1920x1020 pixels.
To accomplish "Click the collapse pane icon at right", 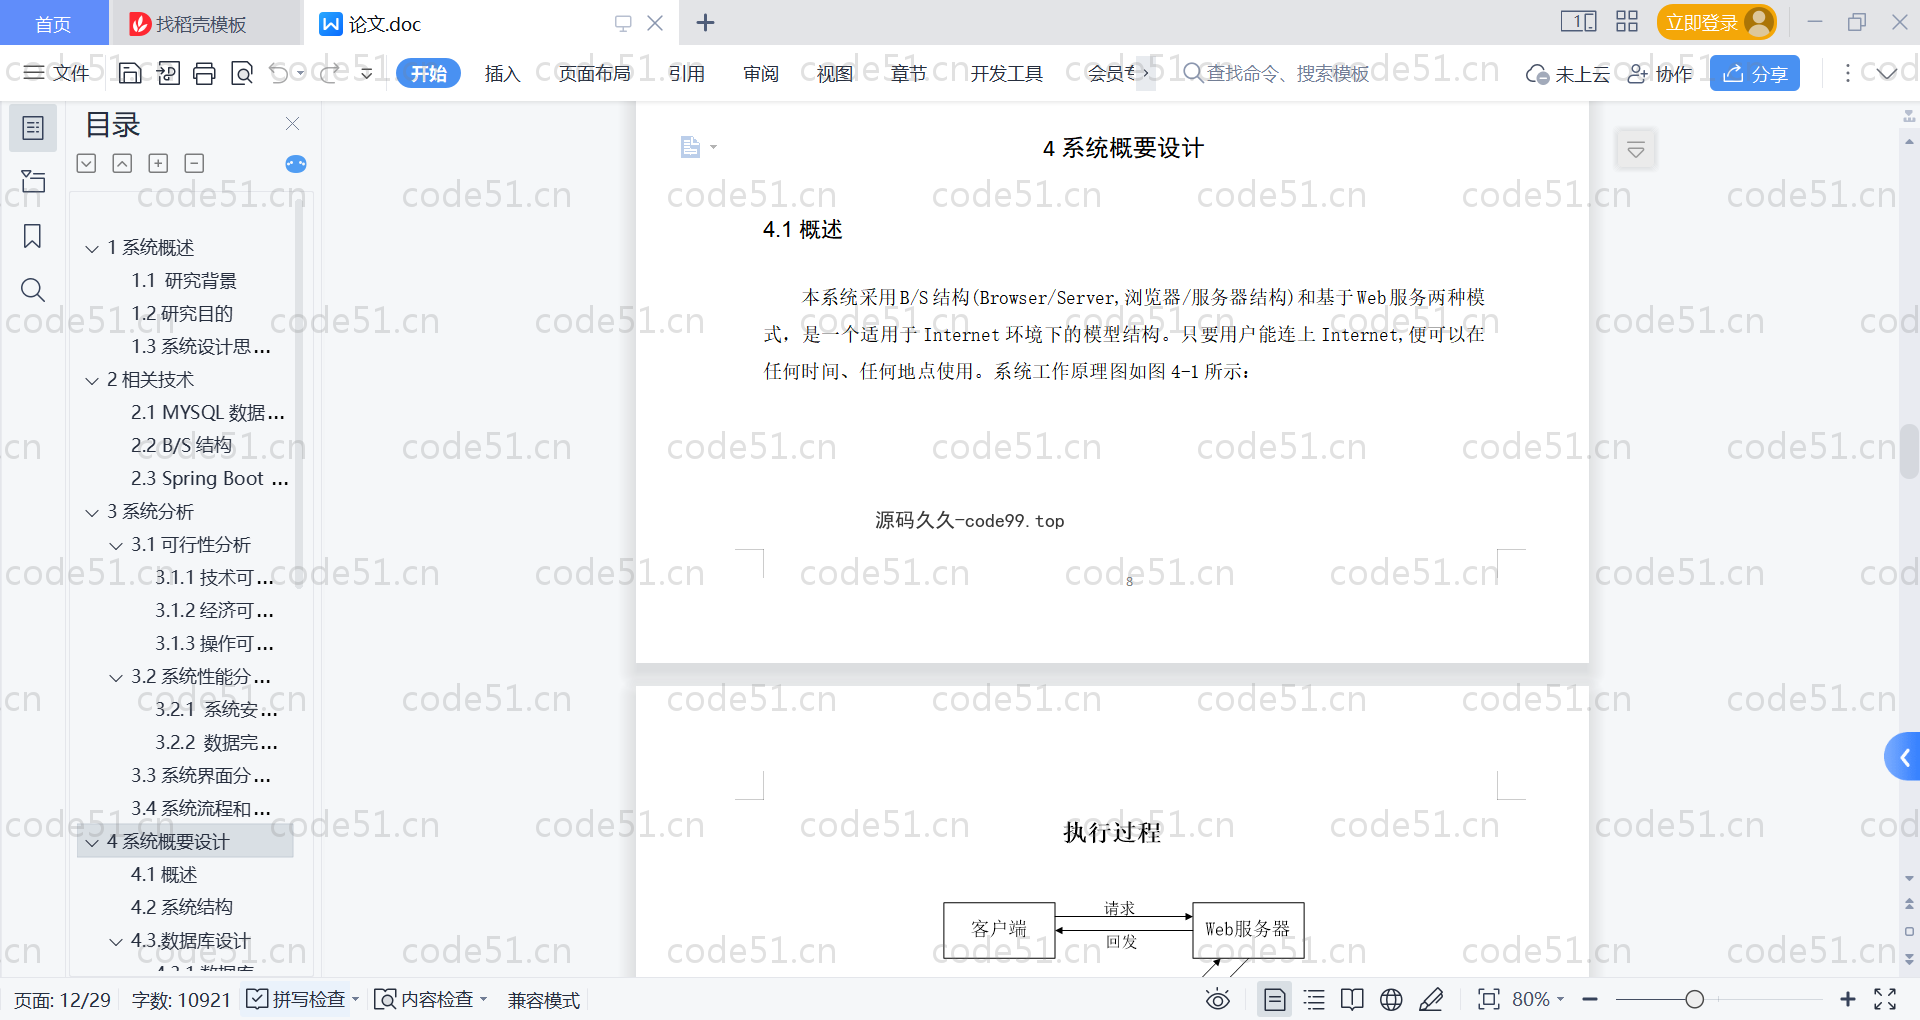I will coord(1636,149).
